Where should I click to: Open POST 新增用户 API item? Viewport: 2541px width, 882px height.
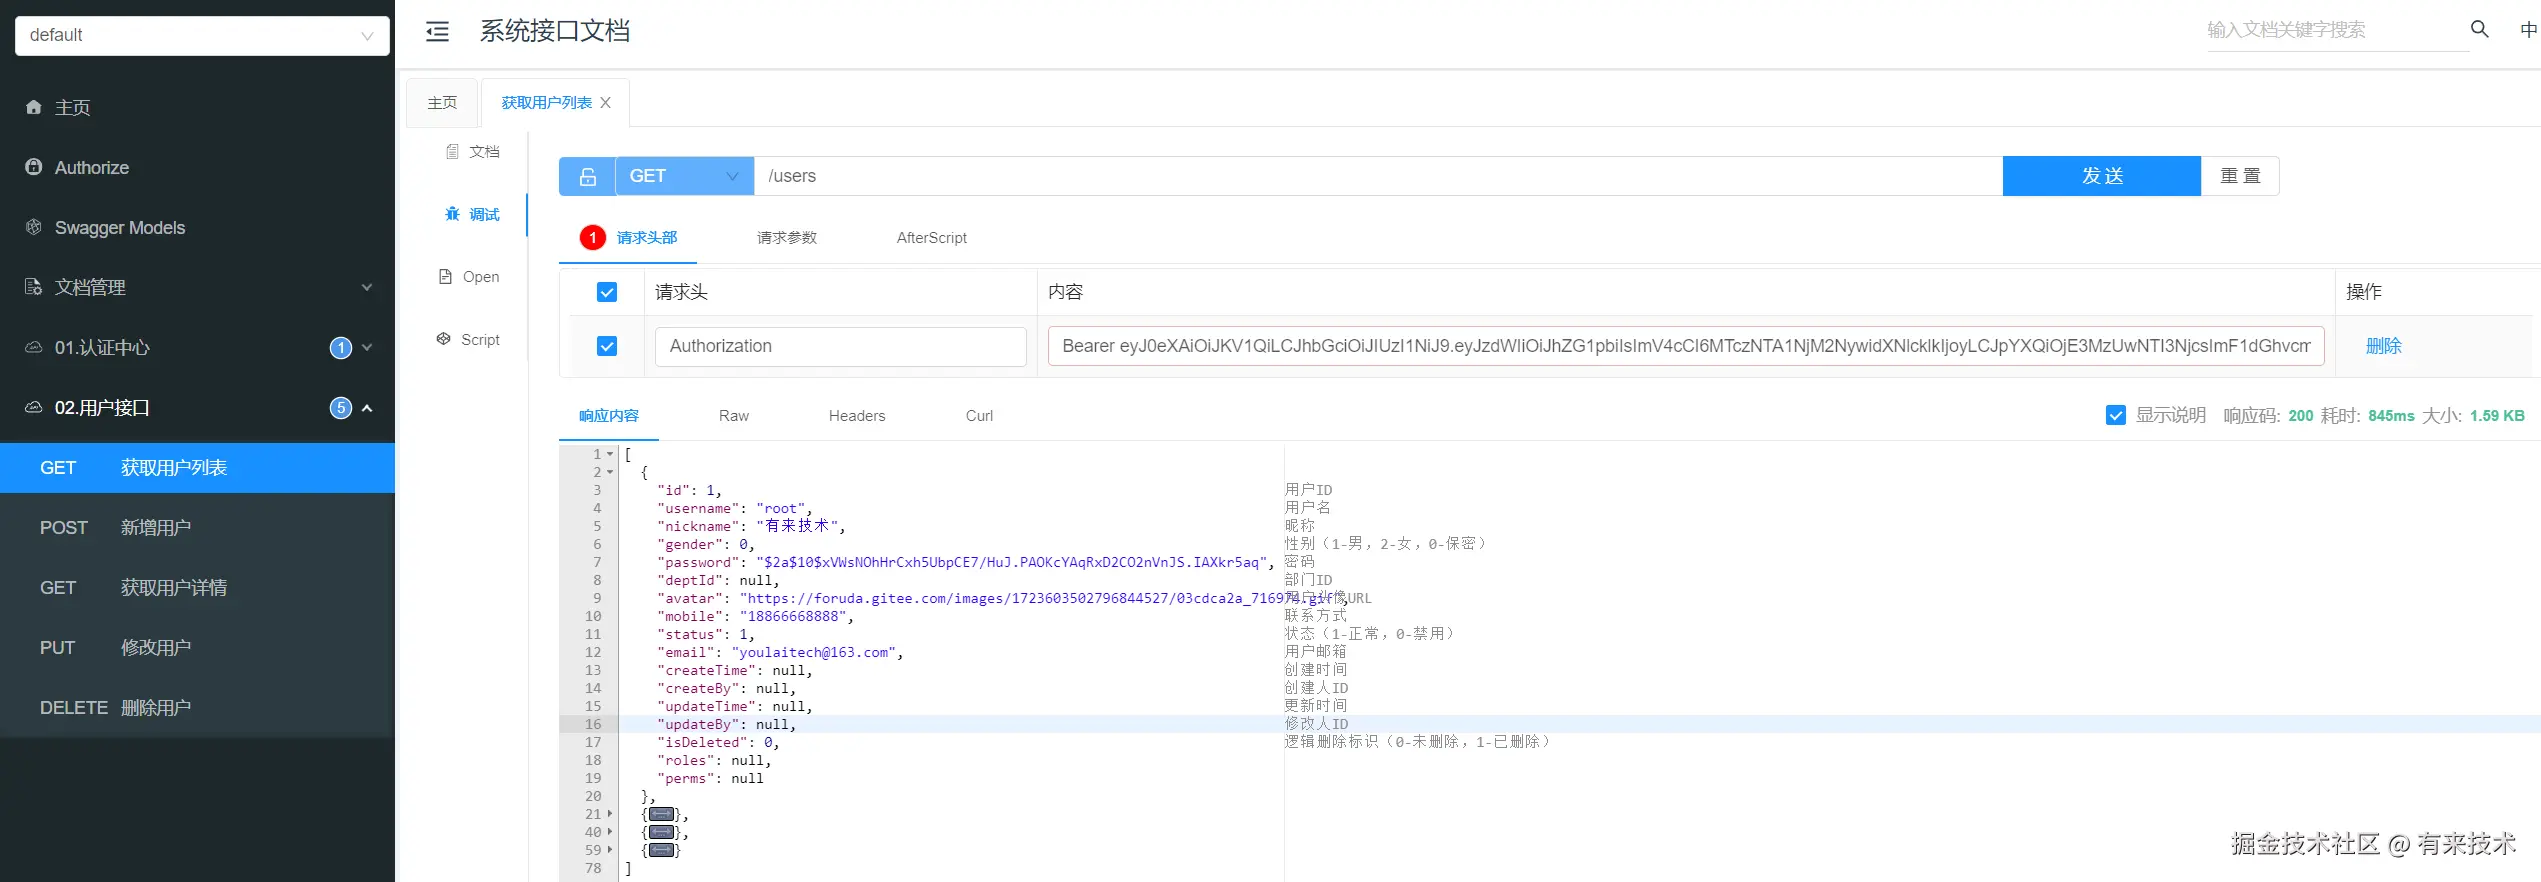coord(197,528)
